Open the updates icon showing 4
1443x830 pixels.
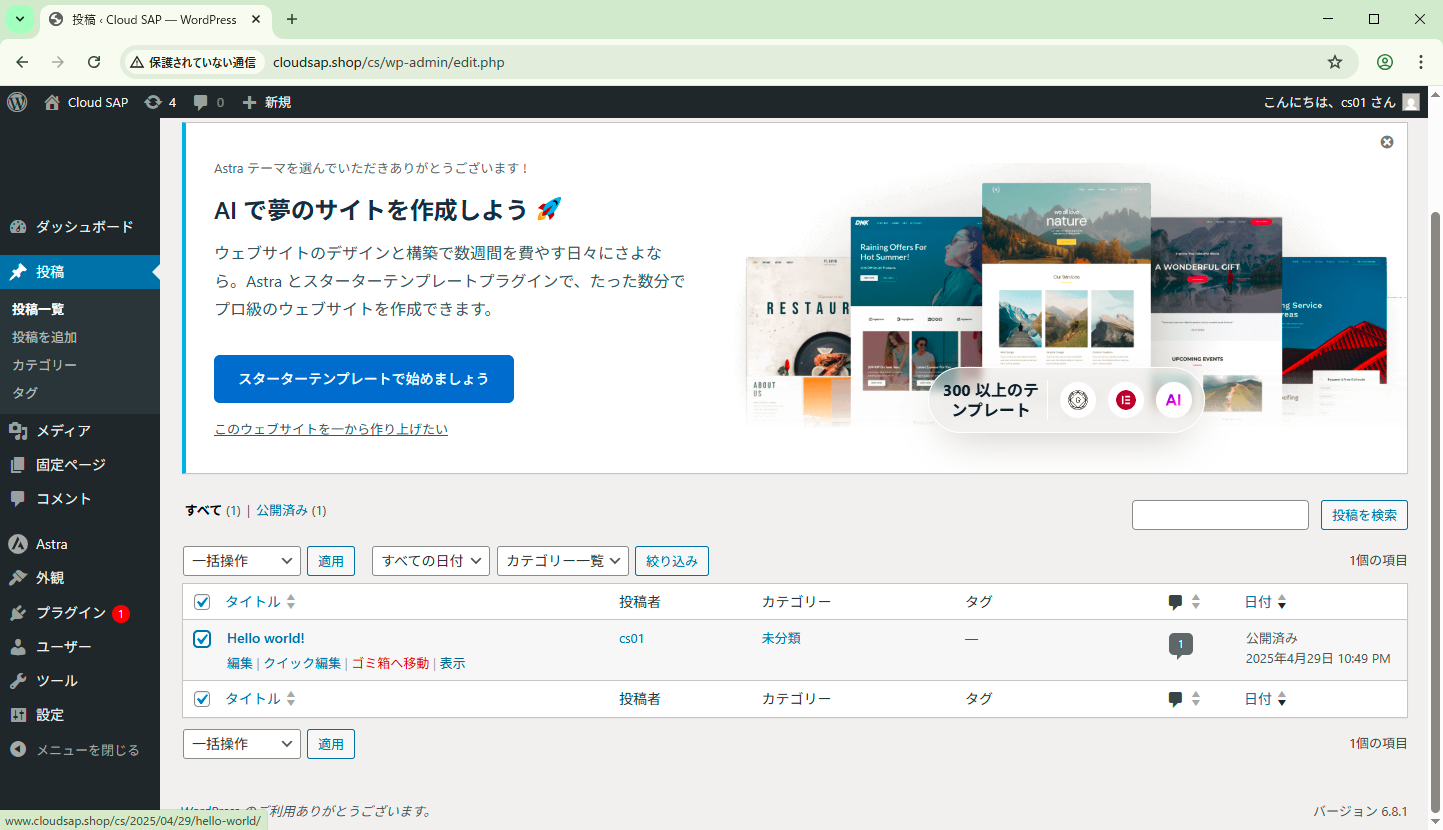[x=153, y=102]
